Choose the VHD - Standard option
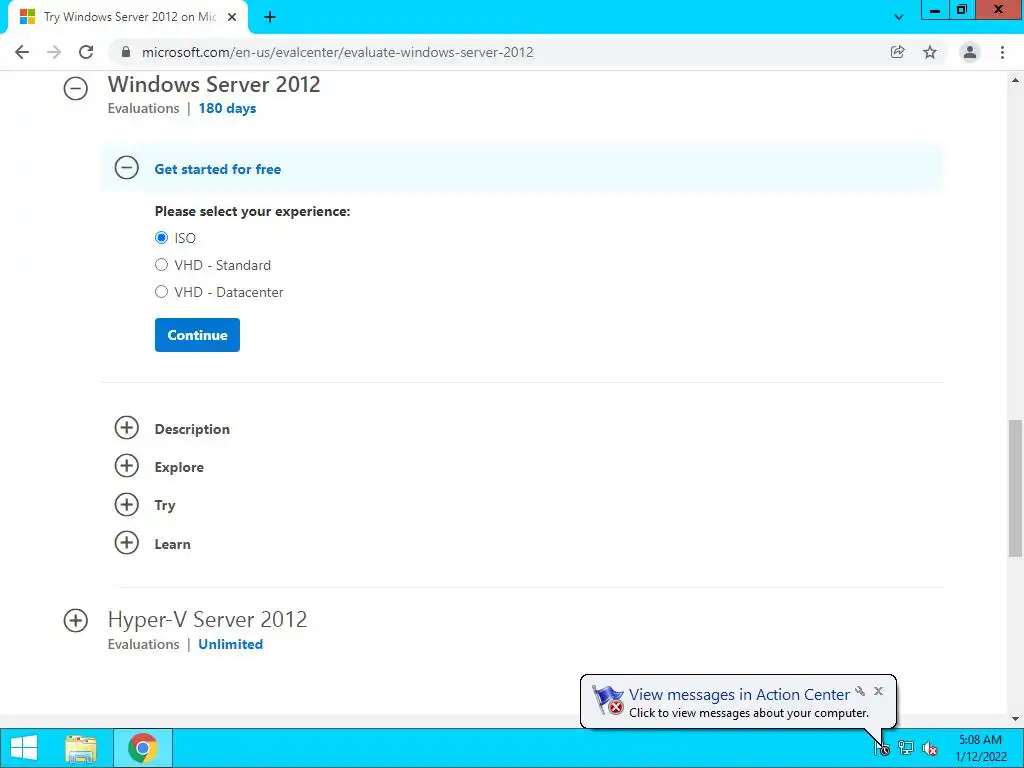This screenshot has height=768, width=1024. (x=161, y=265)
